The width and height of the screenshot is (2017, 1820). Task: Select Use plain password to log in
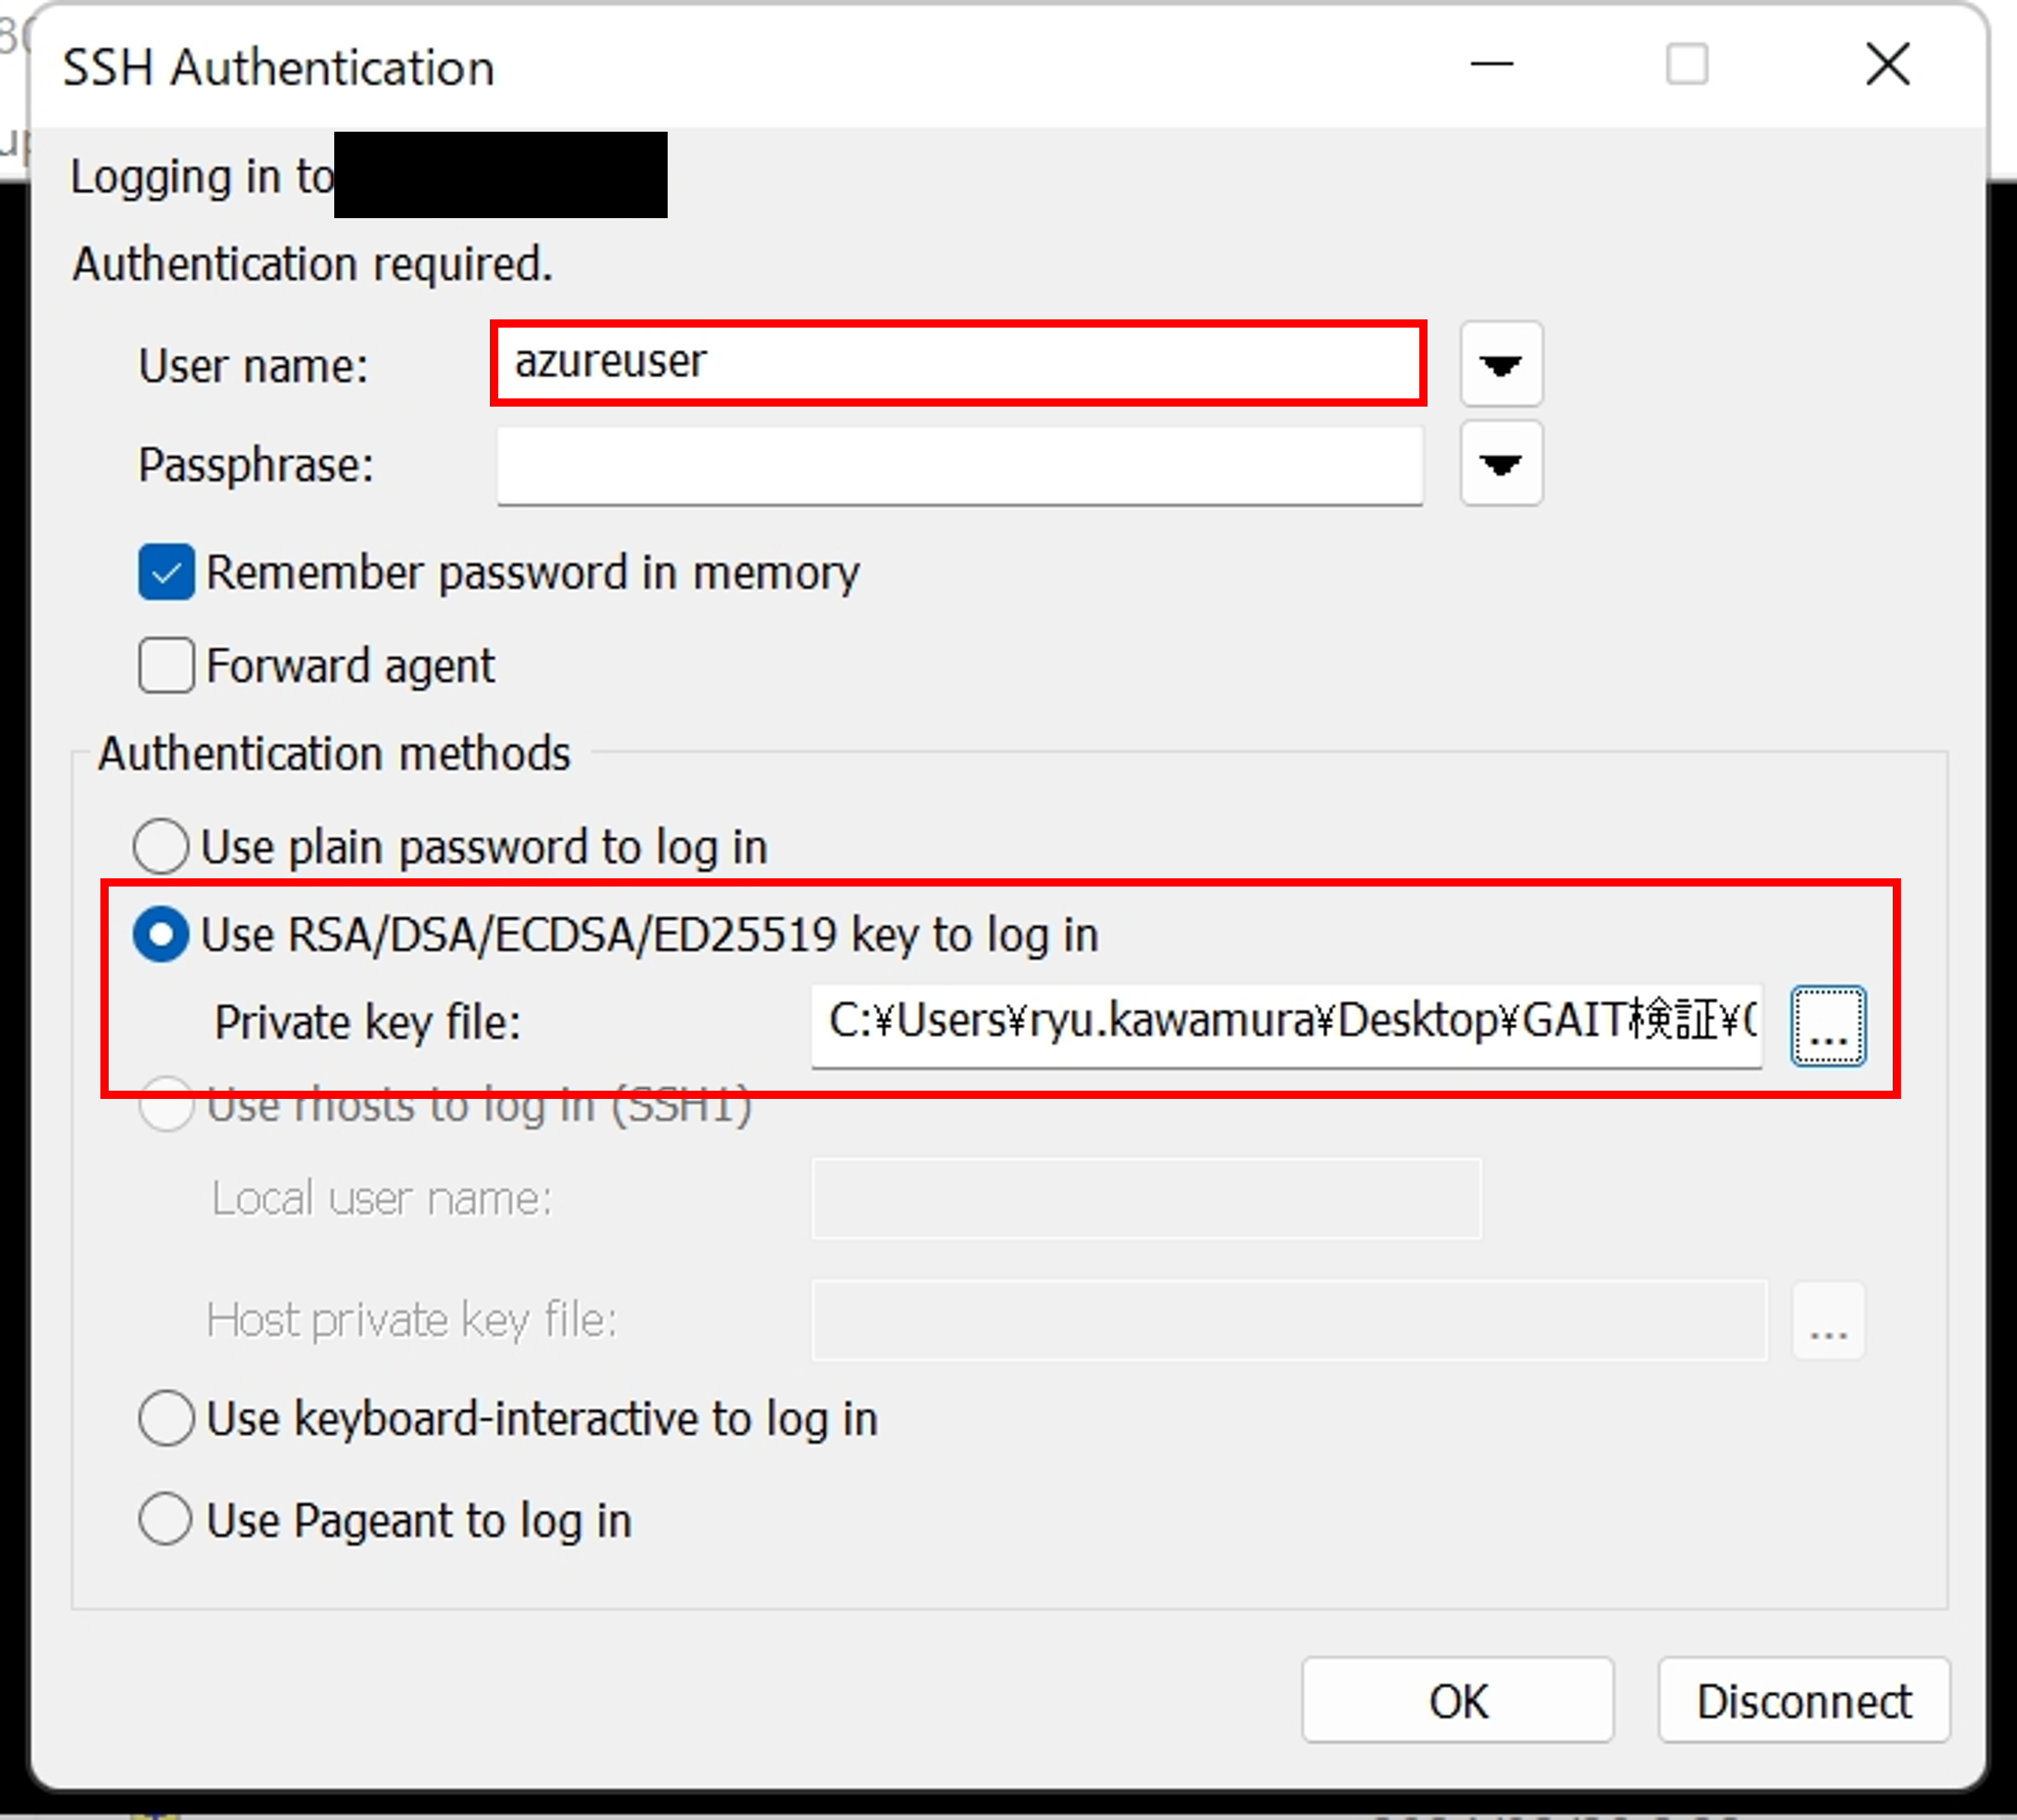tap(161, 846)
